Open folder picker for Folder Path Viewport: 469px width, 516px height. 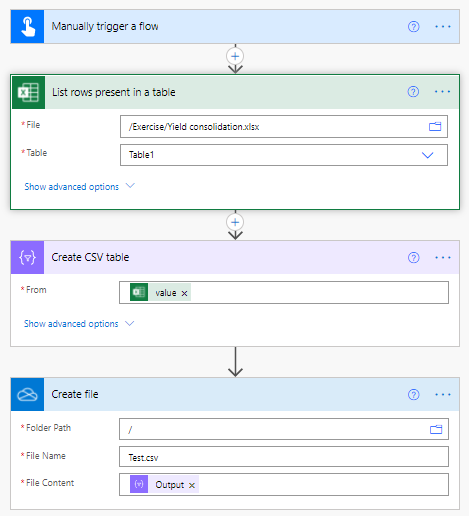tap(436, 429)
